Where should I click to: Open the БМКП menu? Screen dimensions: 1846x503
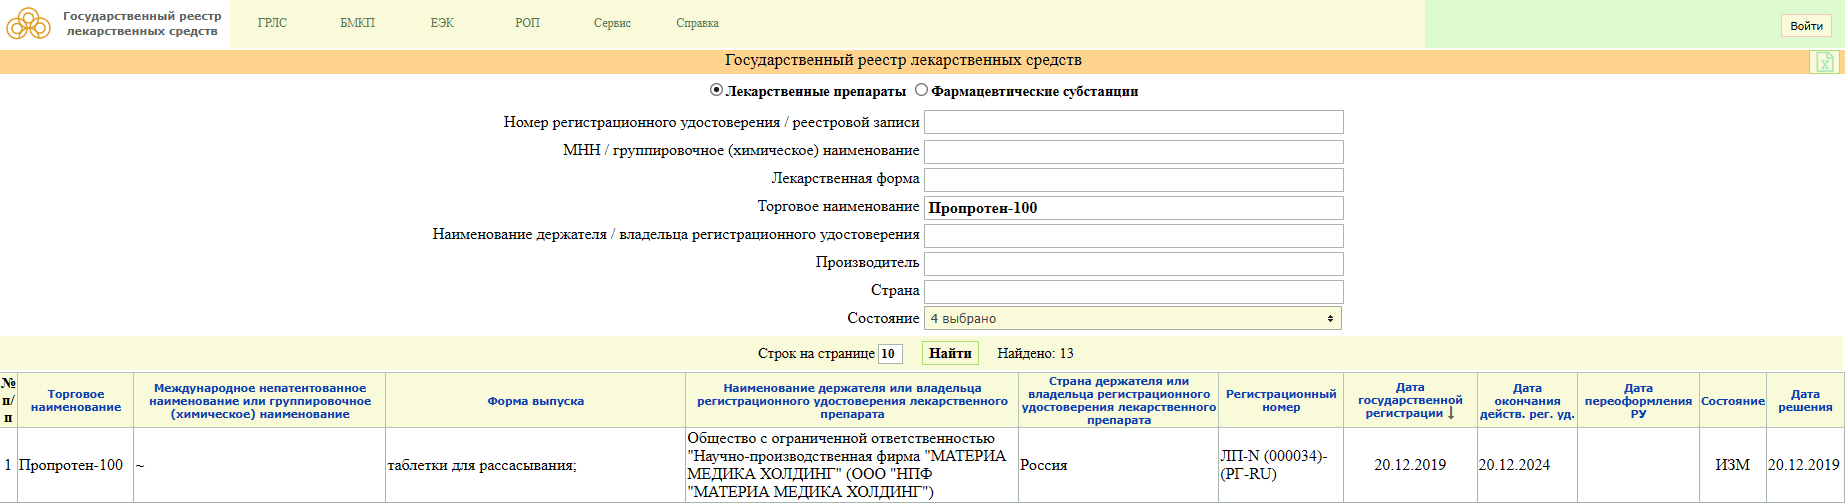click(357, 23)
